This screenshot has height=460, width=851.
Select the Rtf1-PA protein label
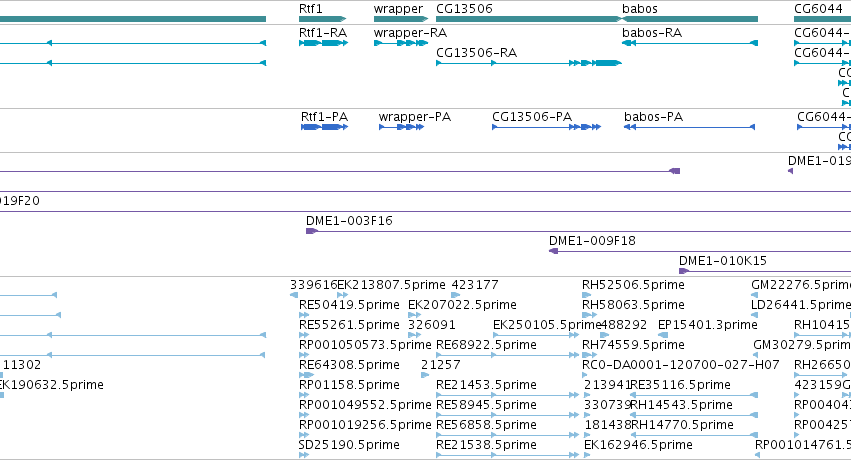coord(325,117)
